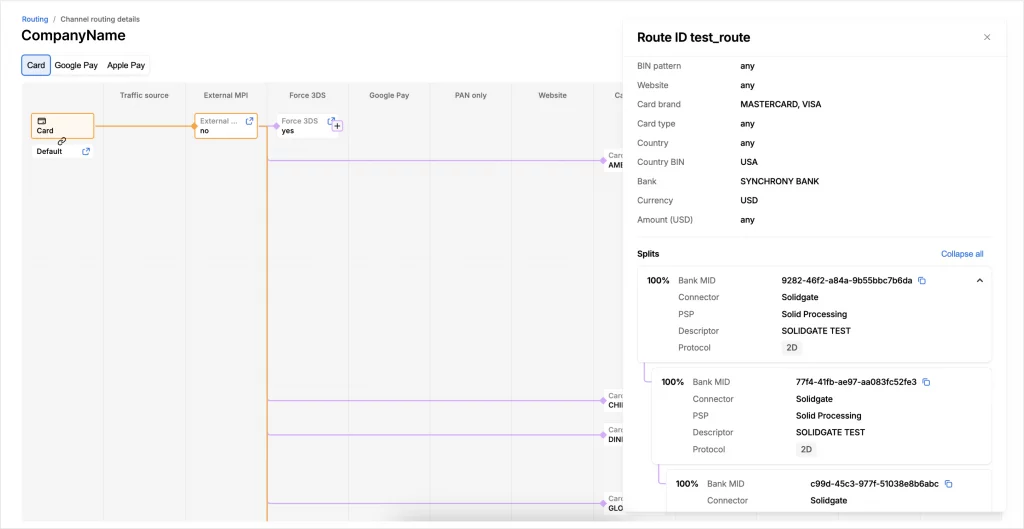This screenshot has height=529, width=1024.
Task: Click the first split's SOLIDGATE TEST descriptor
Action: (x=816, y=331)
